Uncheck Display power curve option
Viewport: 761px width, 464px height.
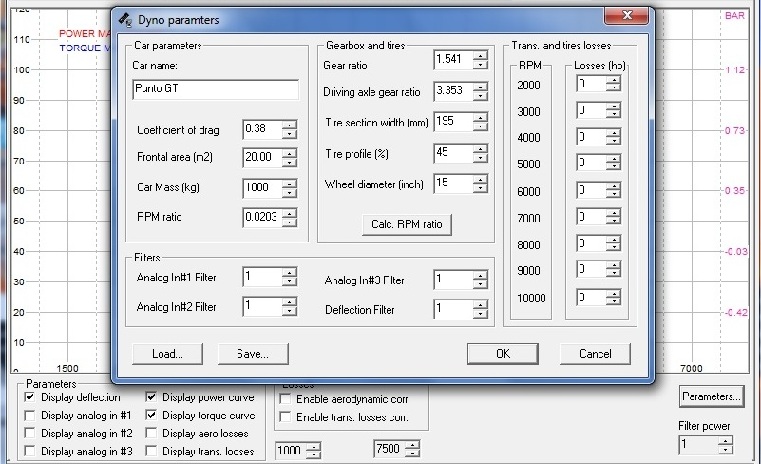[x=152, y=397]
